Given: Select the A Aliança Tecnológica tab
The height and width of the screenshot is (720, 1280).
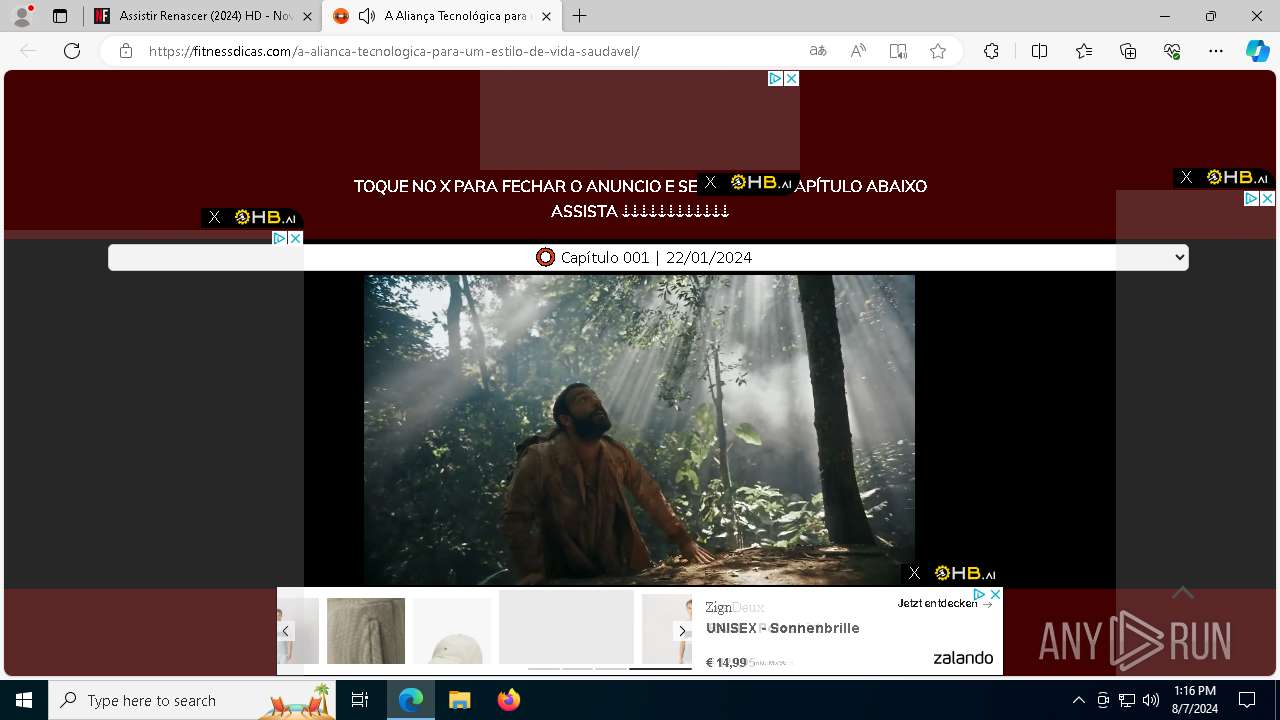Looking at the screenshot, I should pyautogui.click(x=445, y=16).
